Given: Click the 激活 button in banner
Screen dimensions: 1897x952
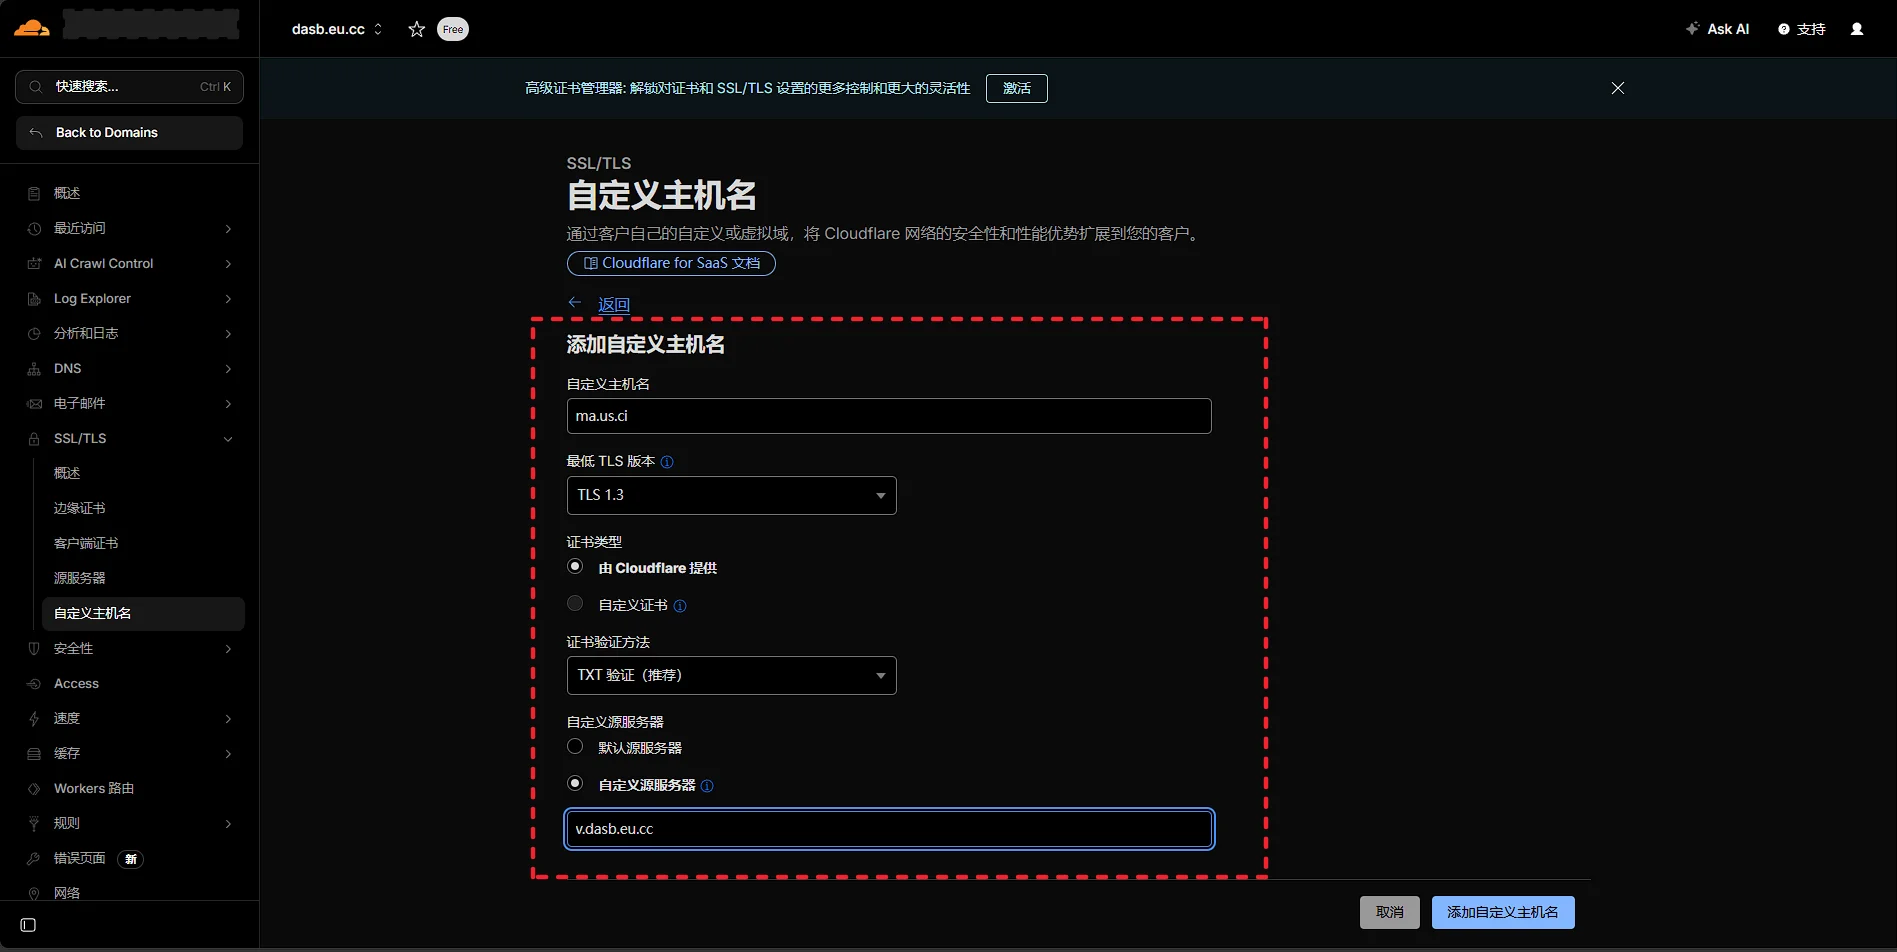Looking at the screenshot, I should pos(1017,88).
